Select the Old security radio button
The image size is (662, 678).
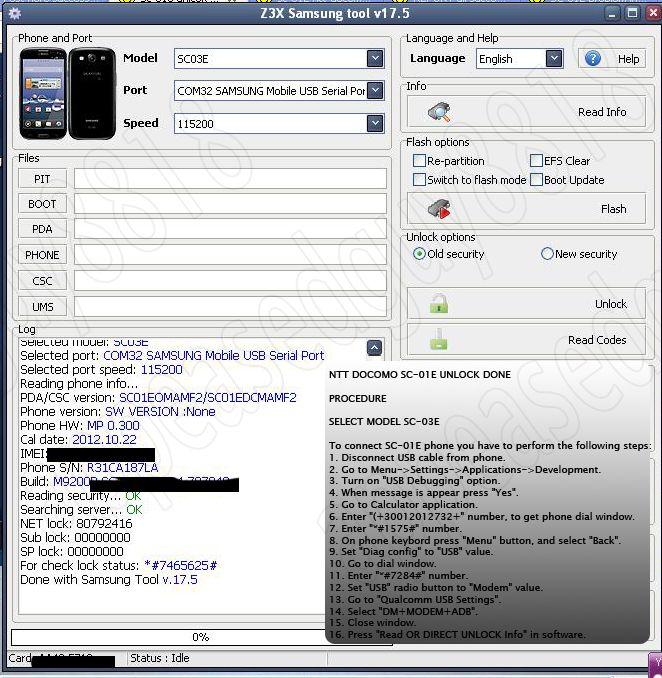point(420,254)
